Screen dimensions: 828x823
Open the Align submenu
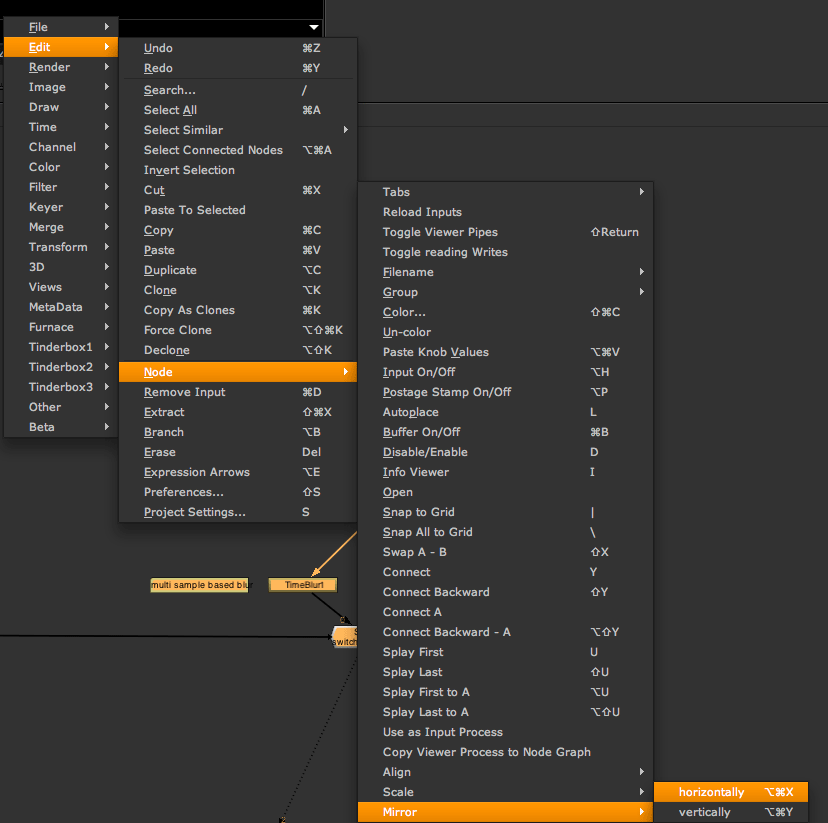pos(397,772)
